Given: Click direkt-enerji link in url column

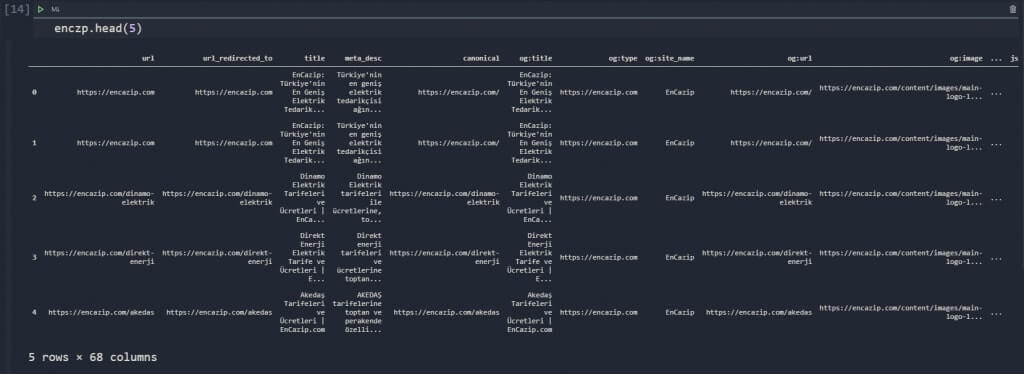Looking at the screenshot, I should point(99,257).
